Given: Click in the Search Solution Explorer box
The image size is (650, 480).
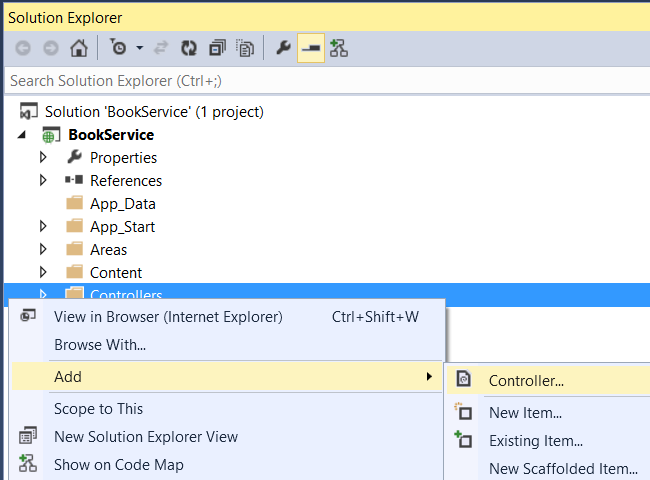Looking at the screenshot, I should click(x=300, y=80).
